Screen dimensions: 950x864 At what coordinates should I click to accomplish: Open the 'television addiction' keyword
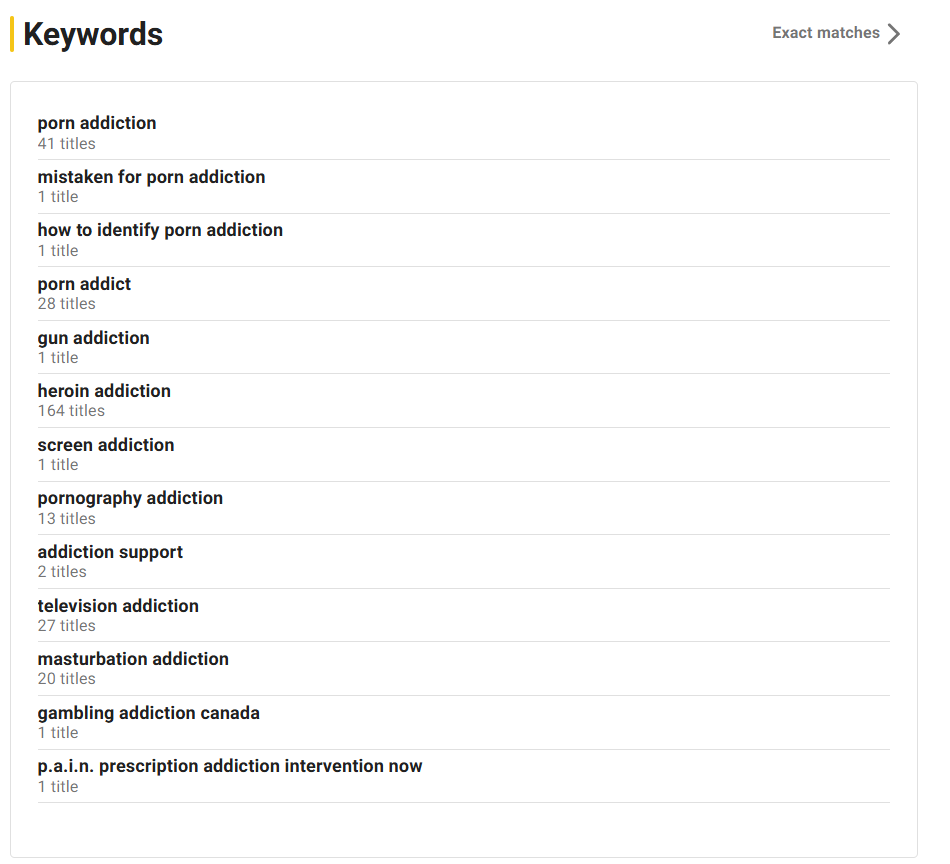click(x=118, y=606)
